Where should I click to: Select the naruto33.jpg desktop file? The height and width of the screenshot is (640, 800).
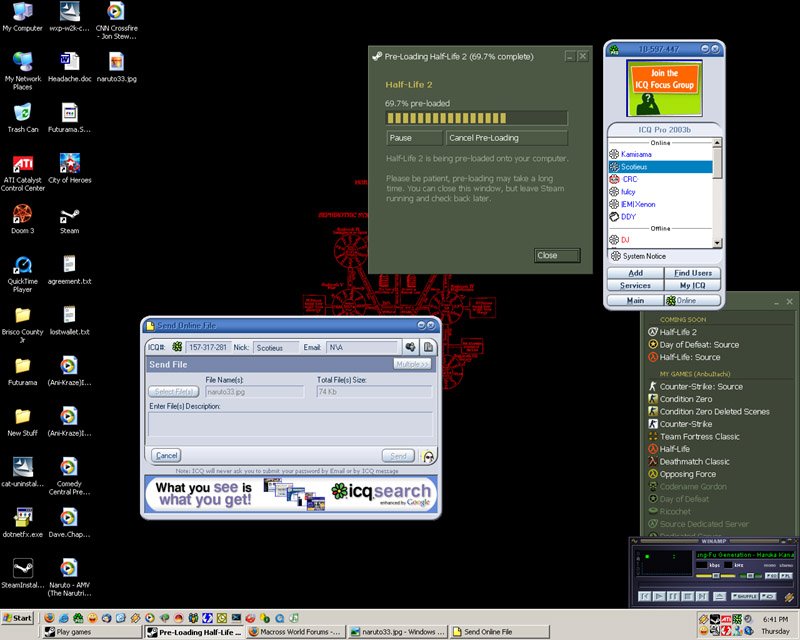click(116, 67)
